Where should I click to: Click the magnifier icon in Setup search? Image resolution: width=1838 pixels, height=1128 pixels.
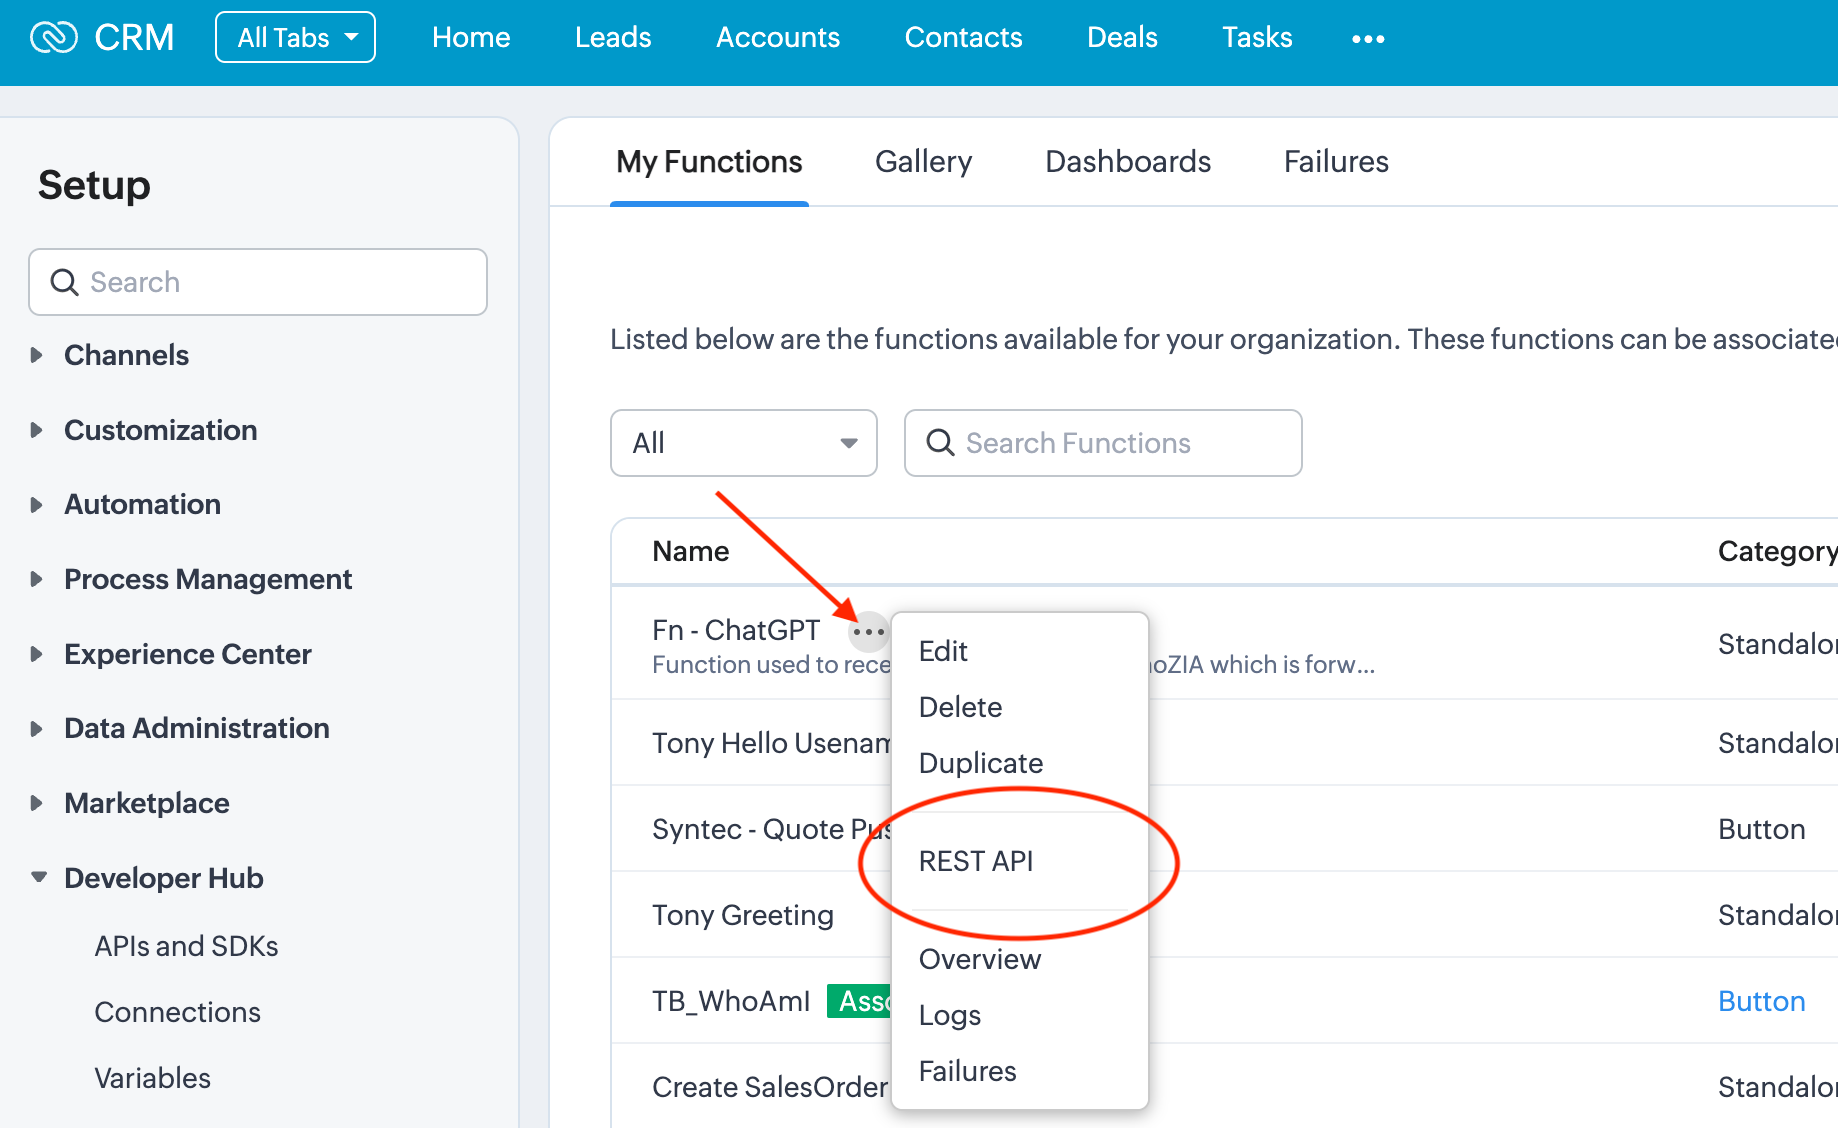[65, 283]
